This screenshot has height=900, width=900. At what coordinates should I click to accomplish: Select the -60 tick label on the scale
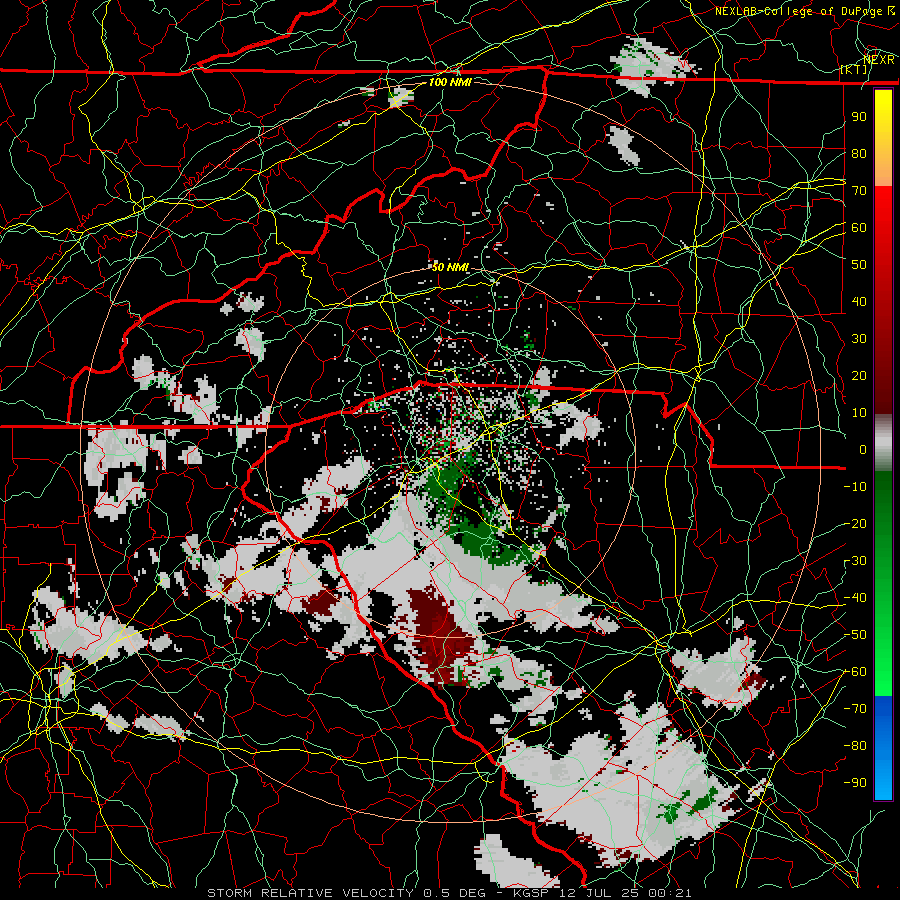click(x=855, y=672)
